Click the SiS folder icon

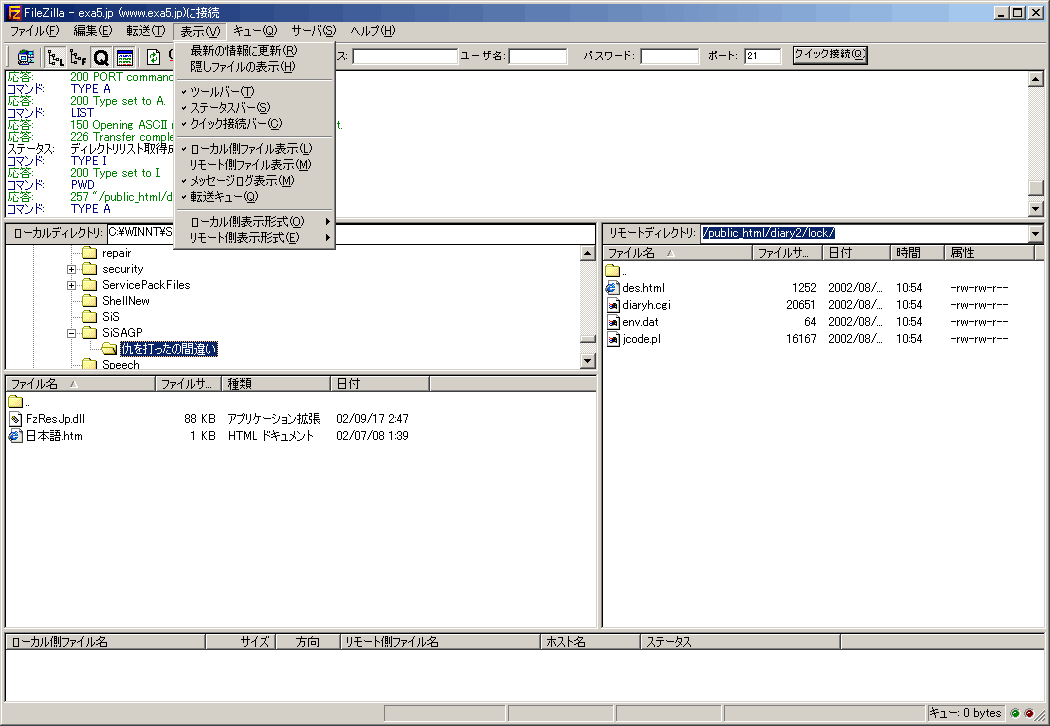pos(89,317)
